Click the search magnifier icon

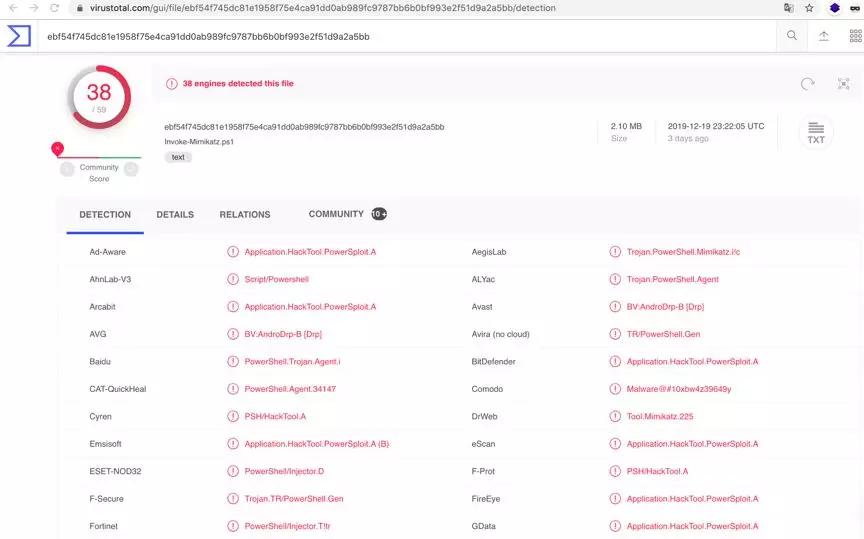[792, 36]
